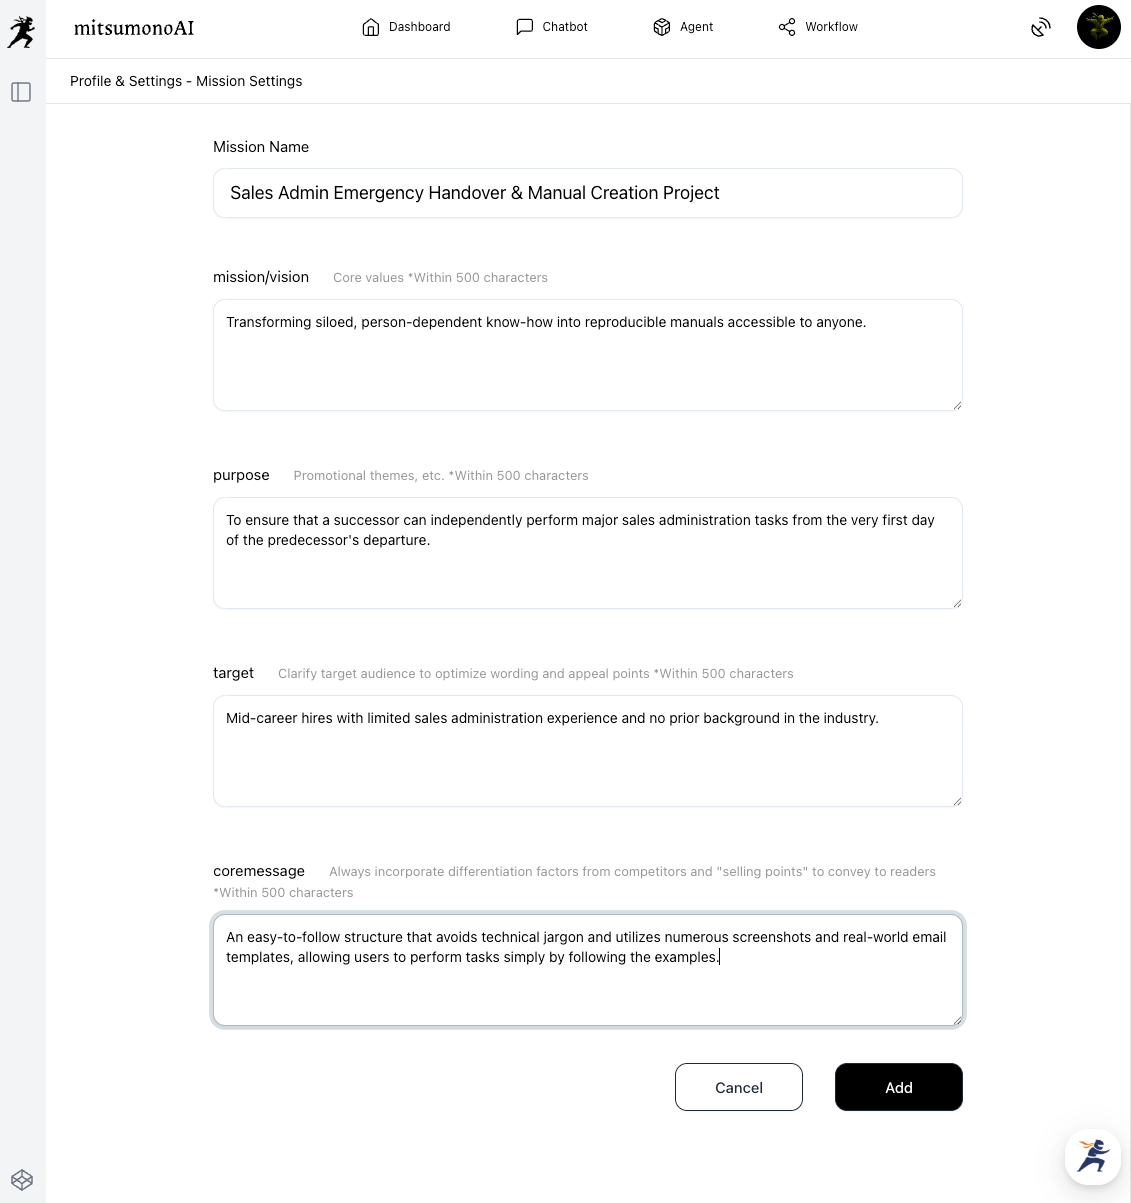1131x1203 pixels.
Task: Click the Chatbot speech bubble icon
Action: [x=524, y=27]
